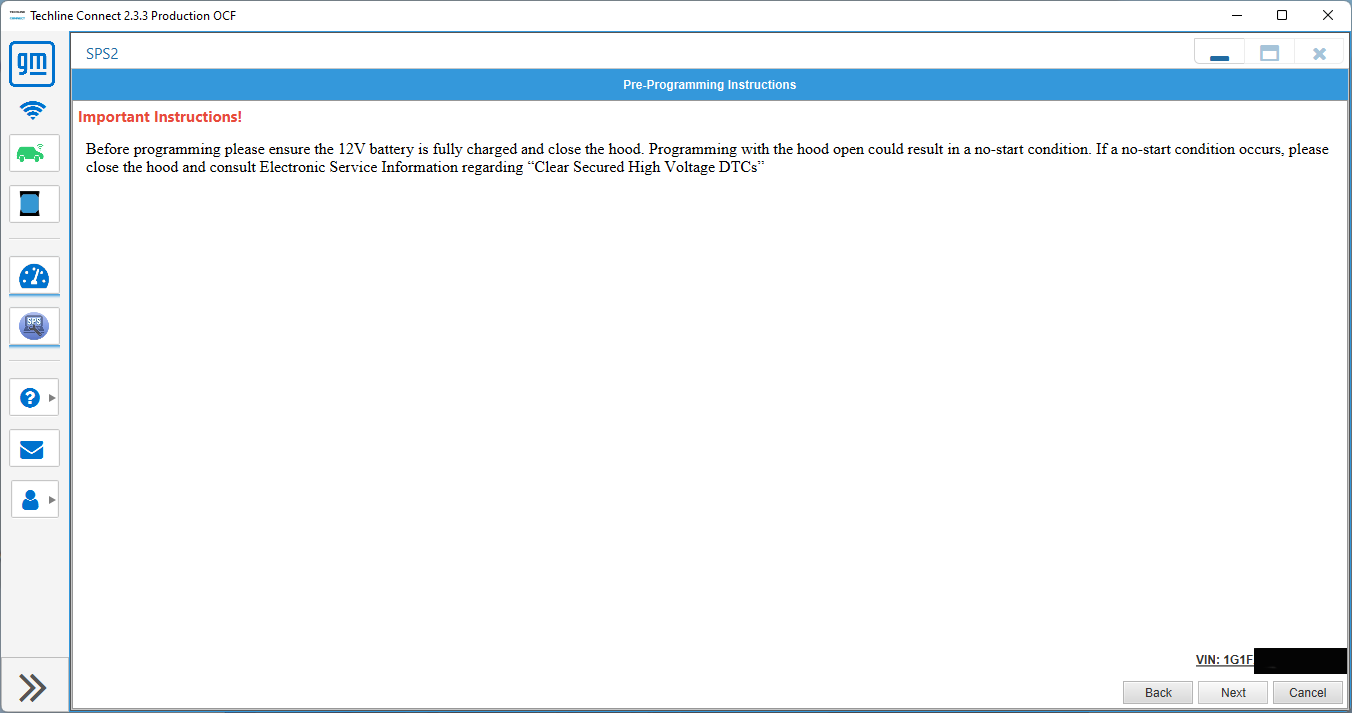The width and height of the screenshot is (1352, 713).
Task: Cancel the programming session
Action: [x=1307, y=693]
